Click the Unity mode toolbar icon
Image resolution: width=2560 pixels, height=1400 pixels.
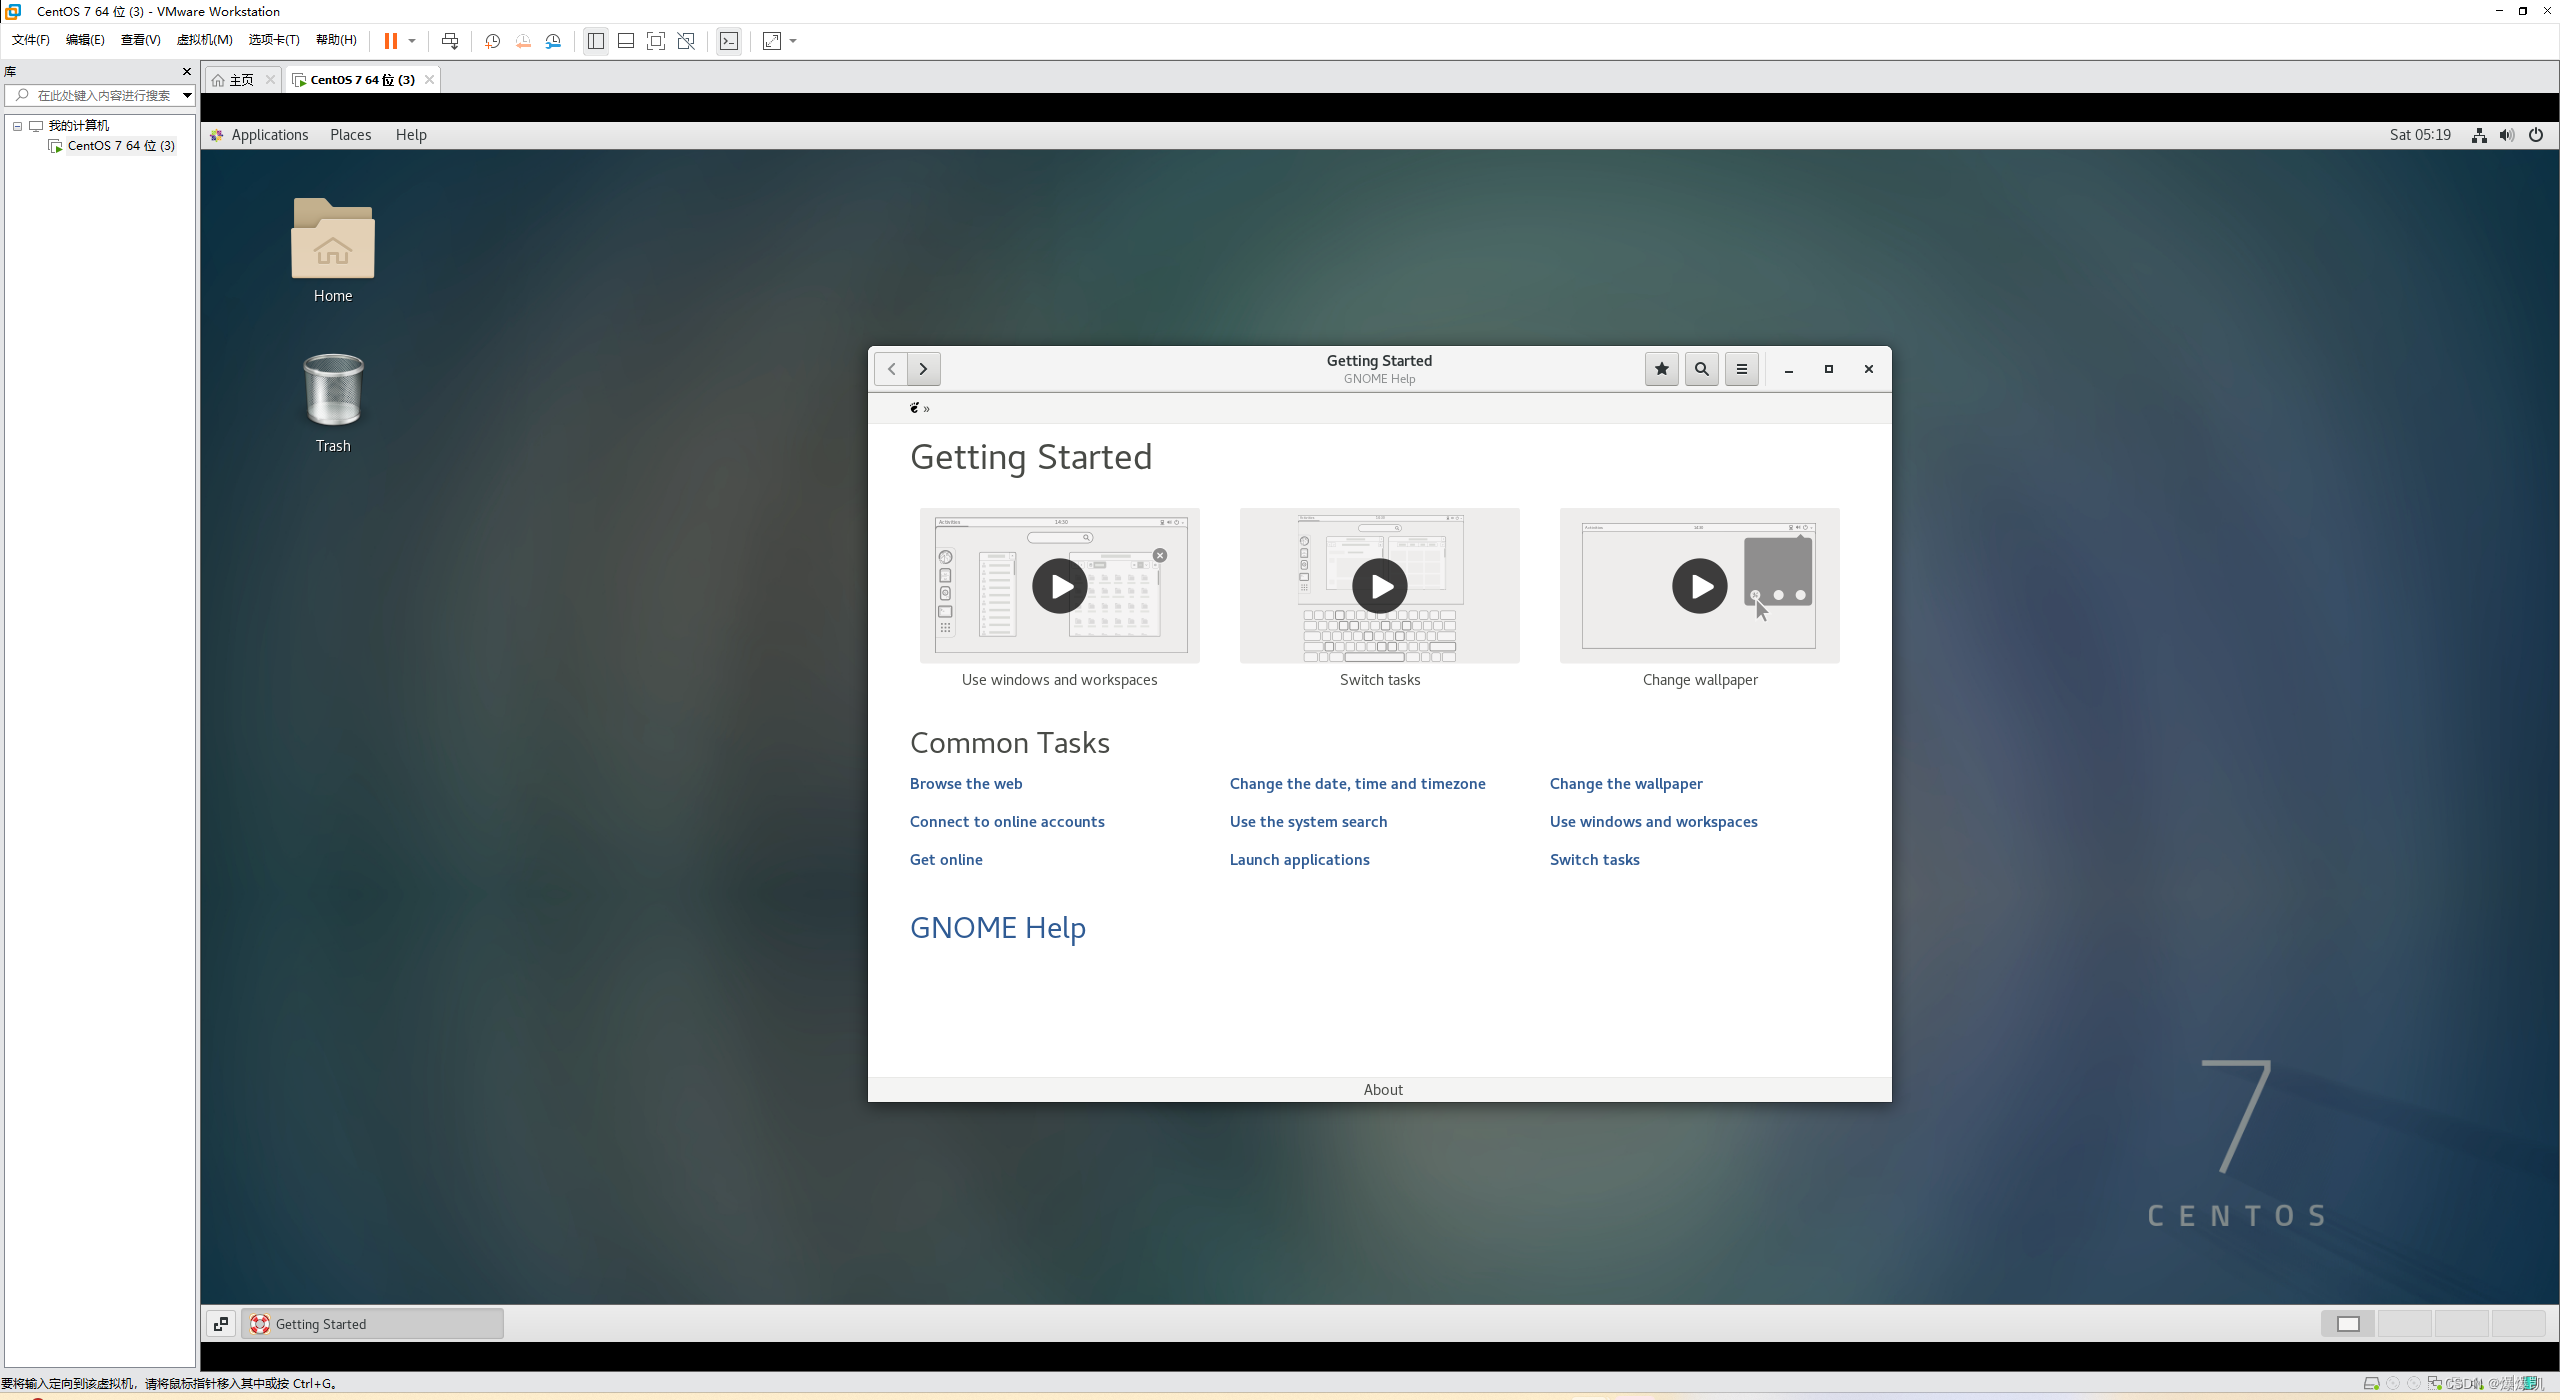point(686,41)
